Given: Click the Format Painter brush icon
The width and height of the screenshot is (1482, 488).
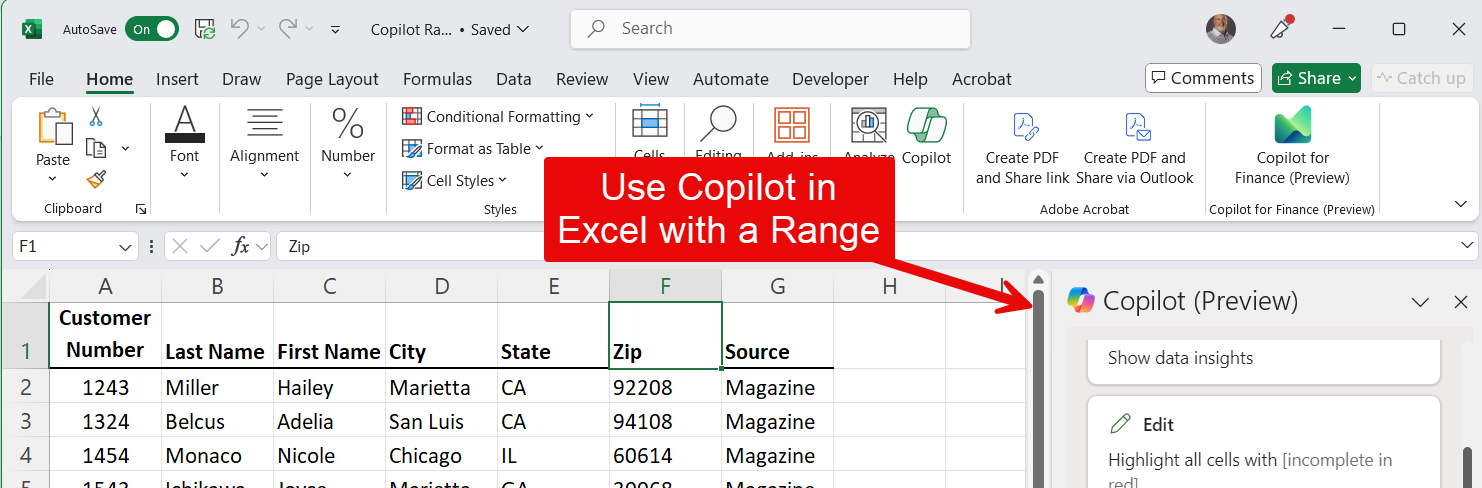Looking at the screenshot, I should [x=96, y=179].
